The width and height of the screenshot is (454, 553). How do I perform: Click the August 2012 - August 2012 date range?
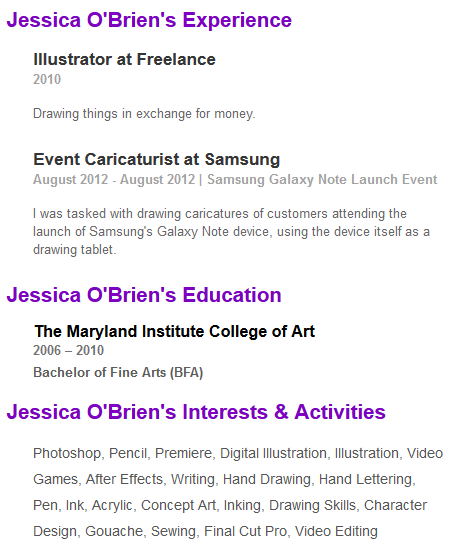114,180
